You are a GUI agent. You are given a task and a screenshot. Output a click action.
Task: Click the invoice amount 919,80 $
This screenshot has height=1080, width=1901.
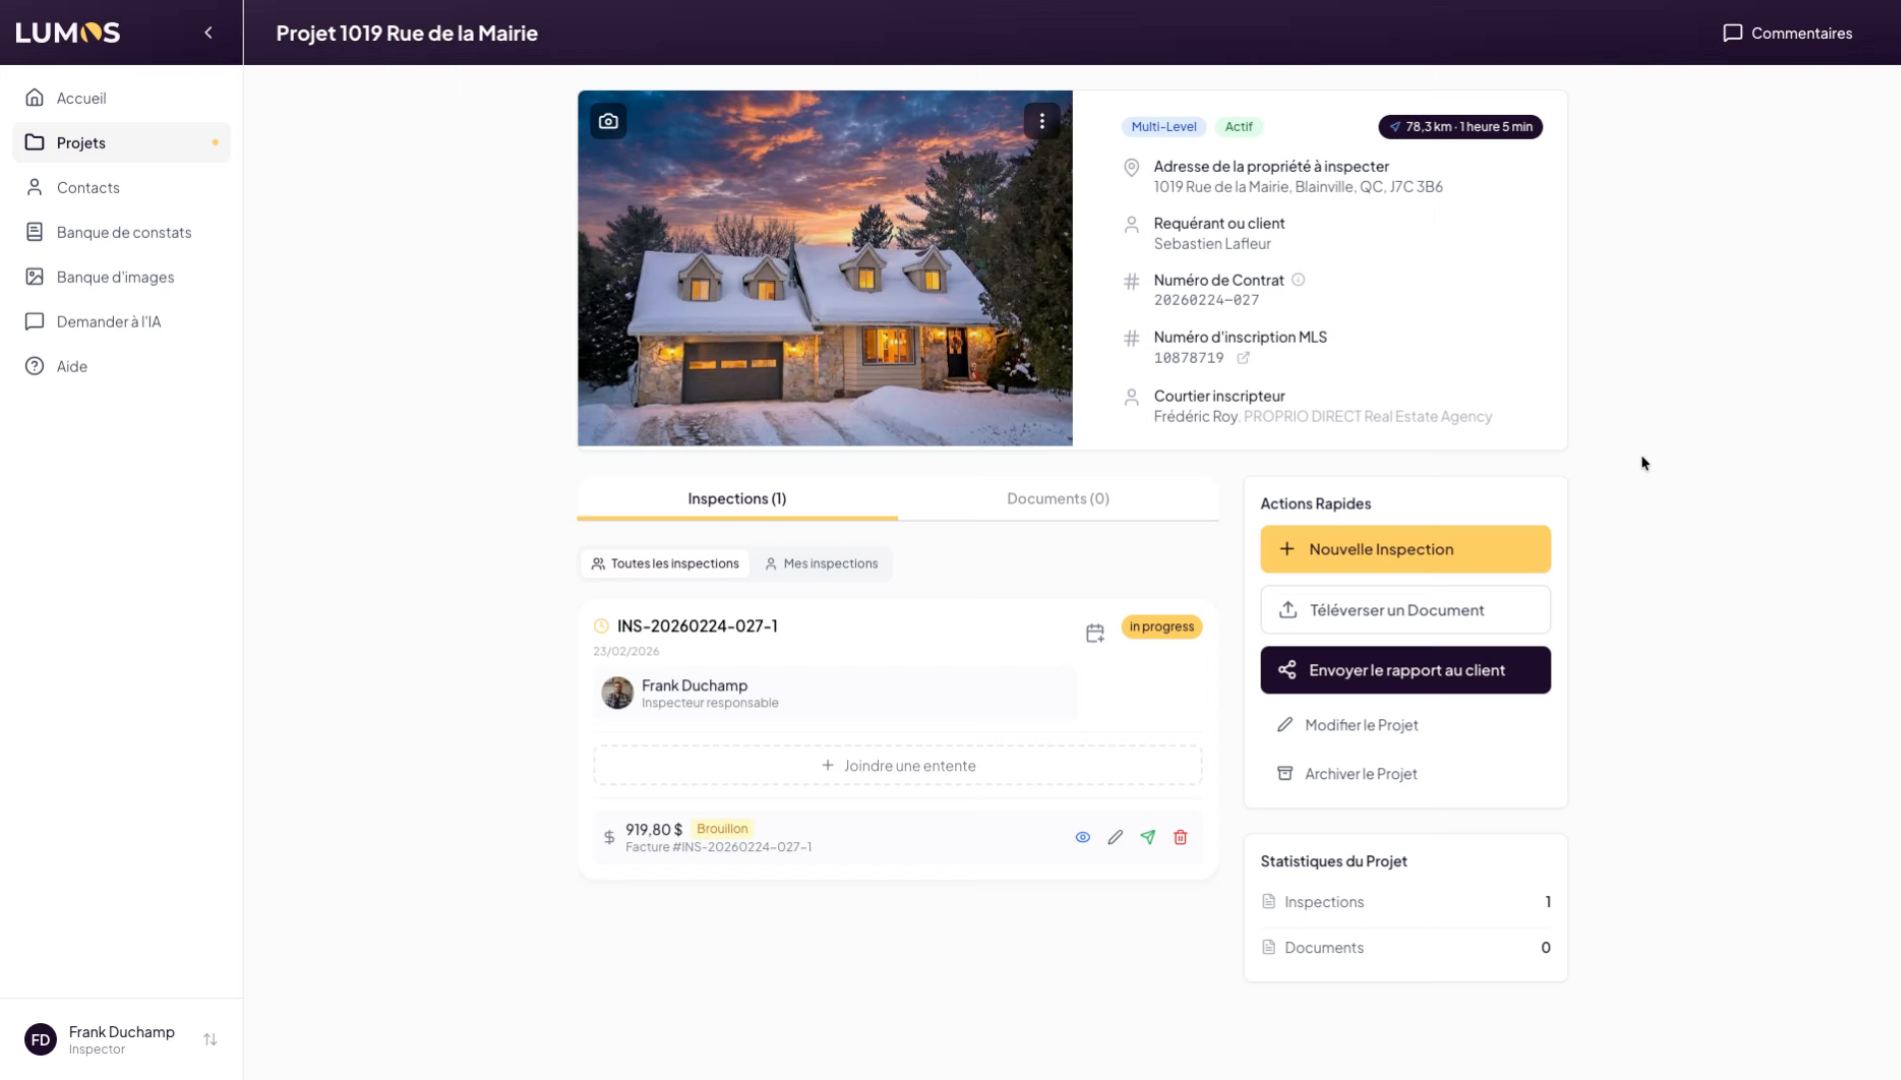(x=654, y=830)
